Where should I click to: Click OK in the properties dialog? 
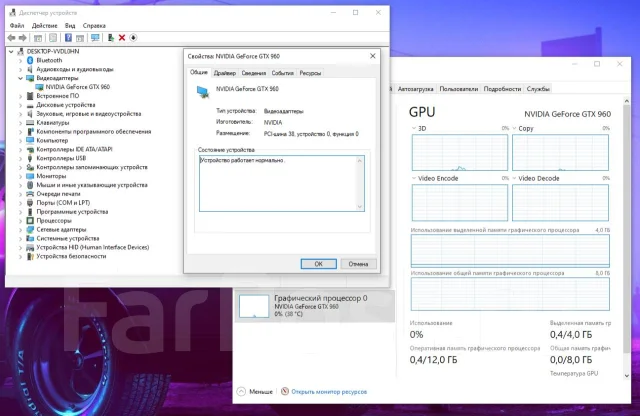319,264
